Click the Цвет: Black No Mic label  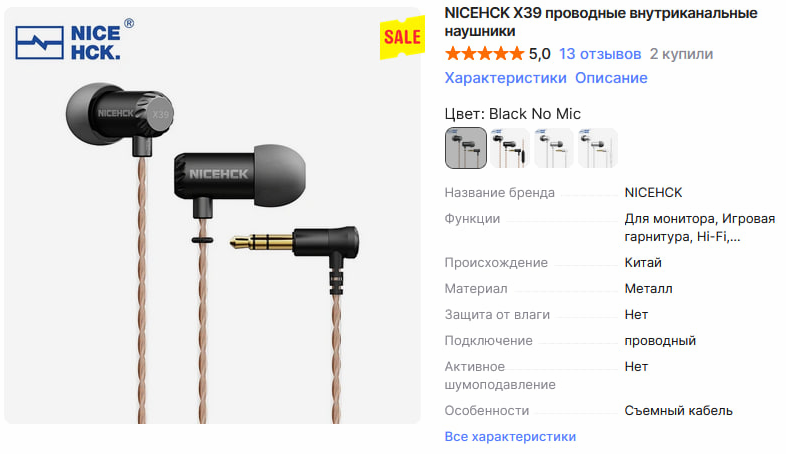point(512,114)
